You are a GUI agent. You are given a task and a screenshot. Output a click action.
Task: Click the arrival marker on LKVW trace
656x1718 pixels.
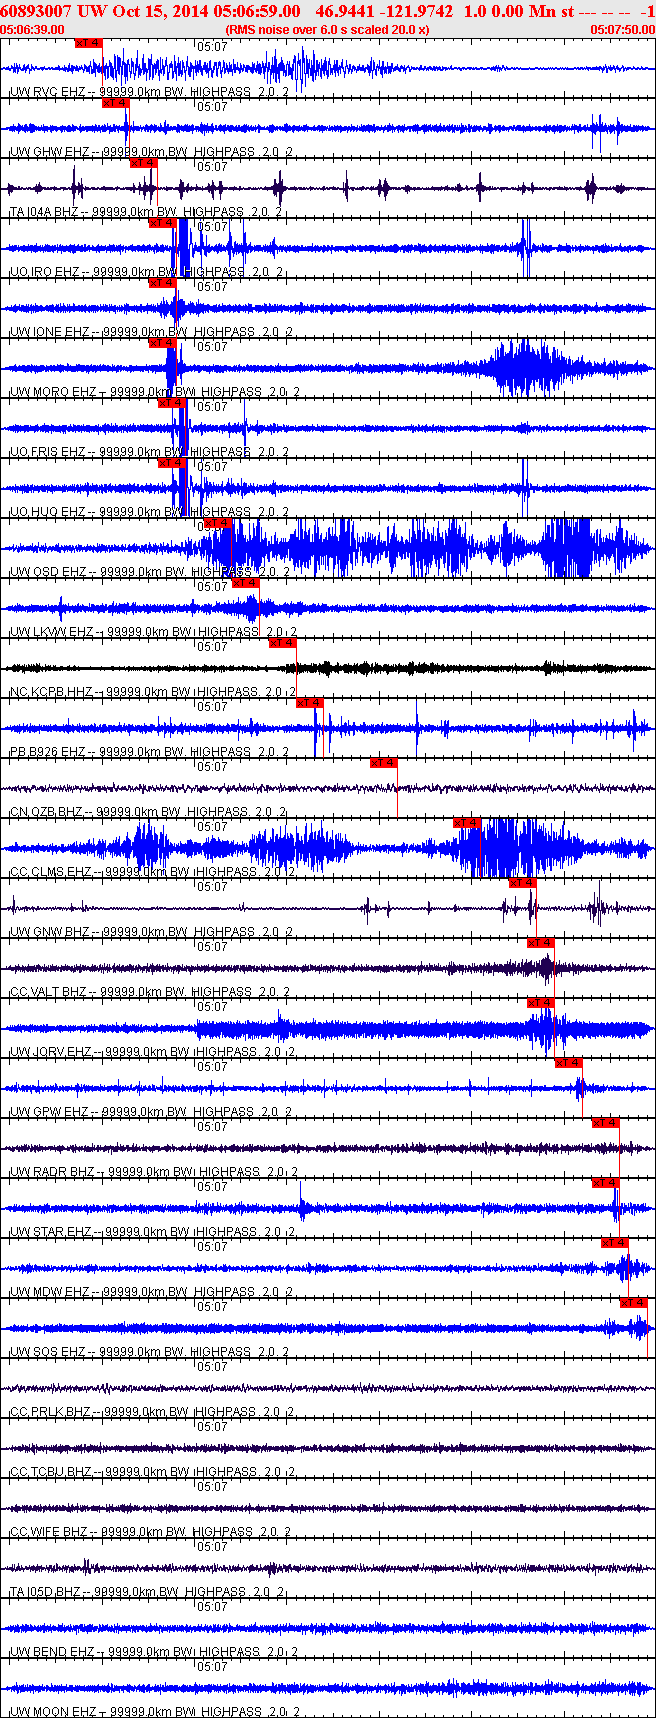pos(245,583)
